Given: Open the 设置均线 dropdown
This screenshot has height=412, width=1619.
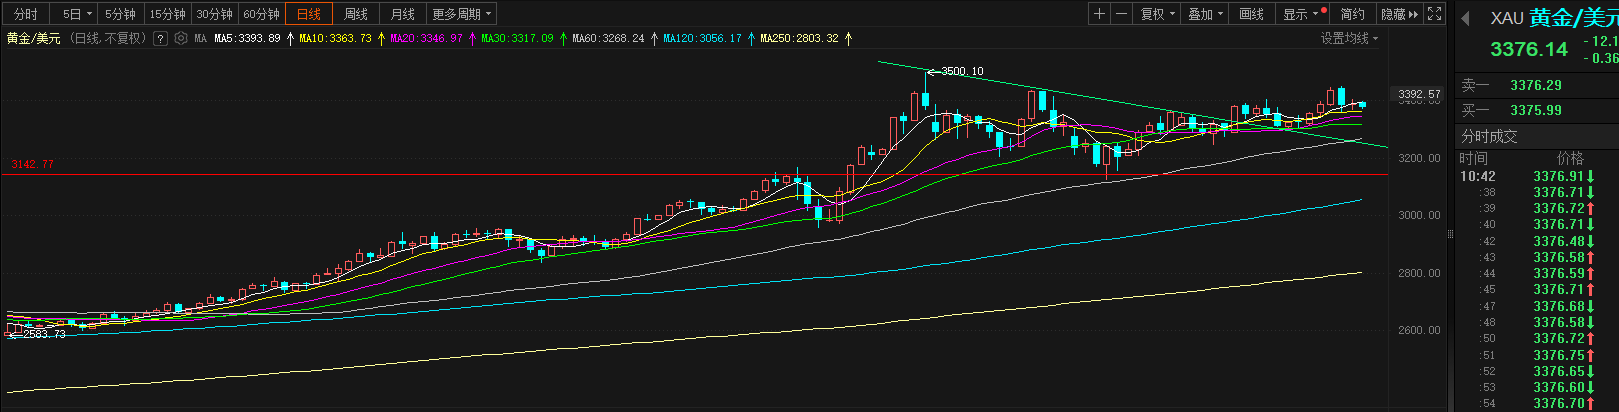Looking at the screenshot, I should click(x=1349, y=38).
